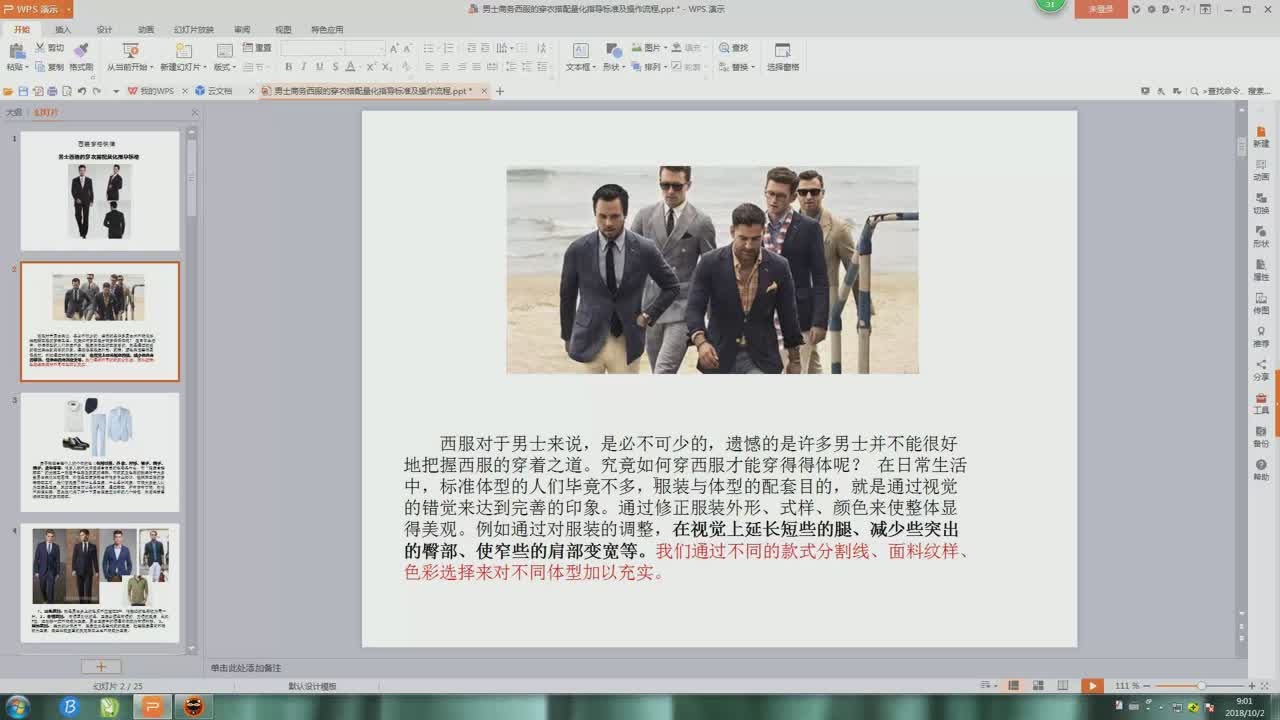
Task: Click the Windows Start button
Action: point(17,707)
